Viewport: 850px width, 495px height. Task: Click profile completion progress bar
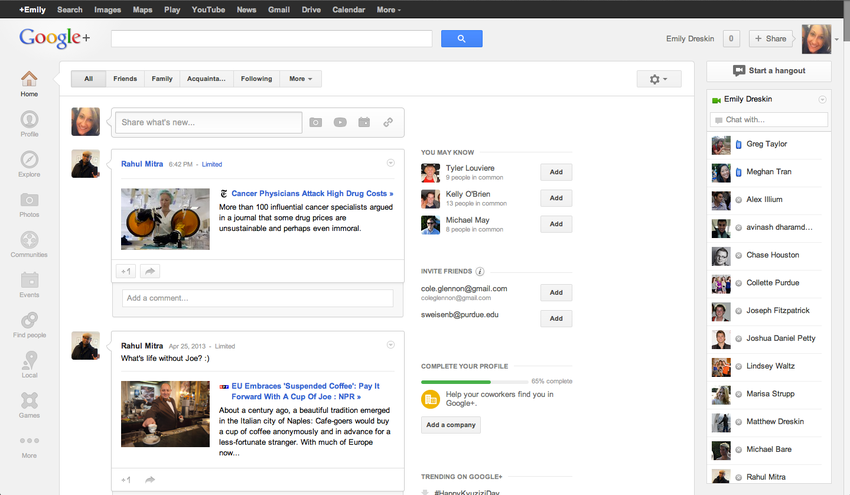[x=474, y=382]
